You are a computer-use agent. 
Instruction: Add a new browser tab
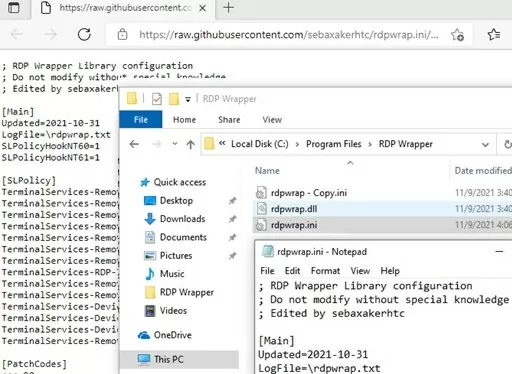228,7
